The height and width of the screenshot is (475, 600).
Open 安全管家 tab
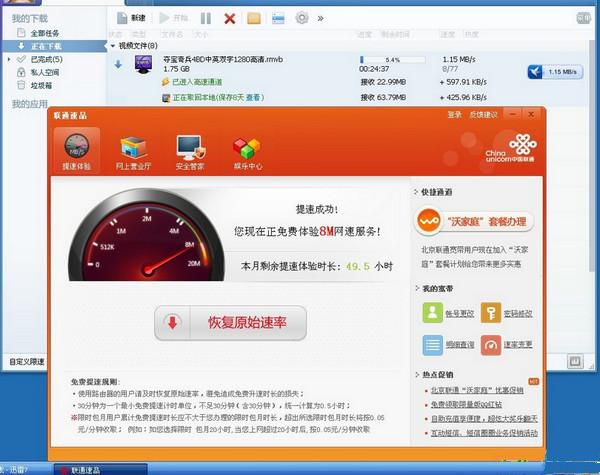[190, 152]
